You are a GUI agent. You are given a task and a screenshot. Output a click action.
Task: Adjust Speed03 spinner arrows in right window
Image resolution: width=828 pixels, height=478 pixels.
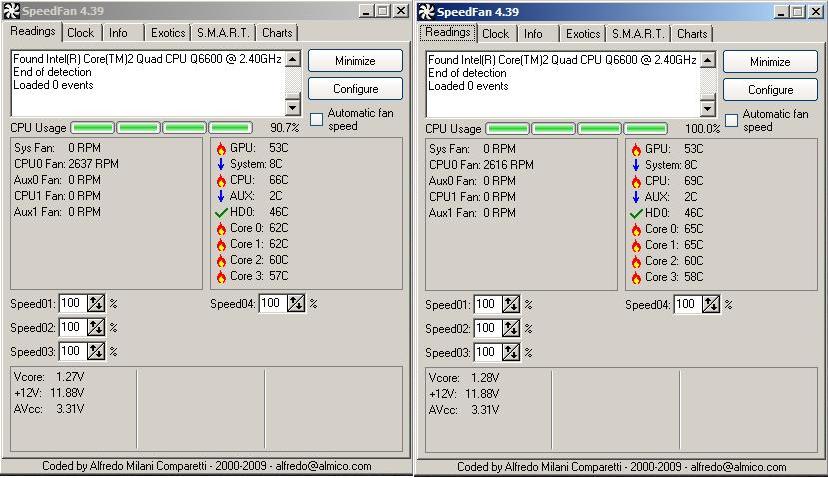[x=511, y=352]
